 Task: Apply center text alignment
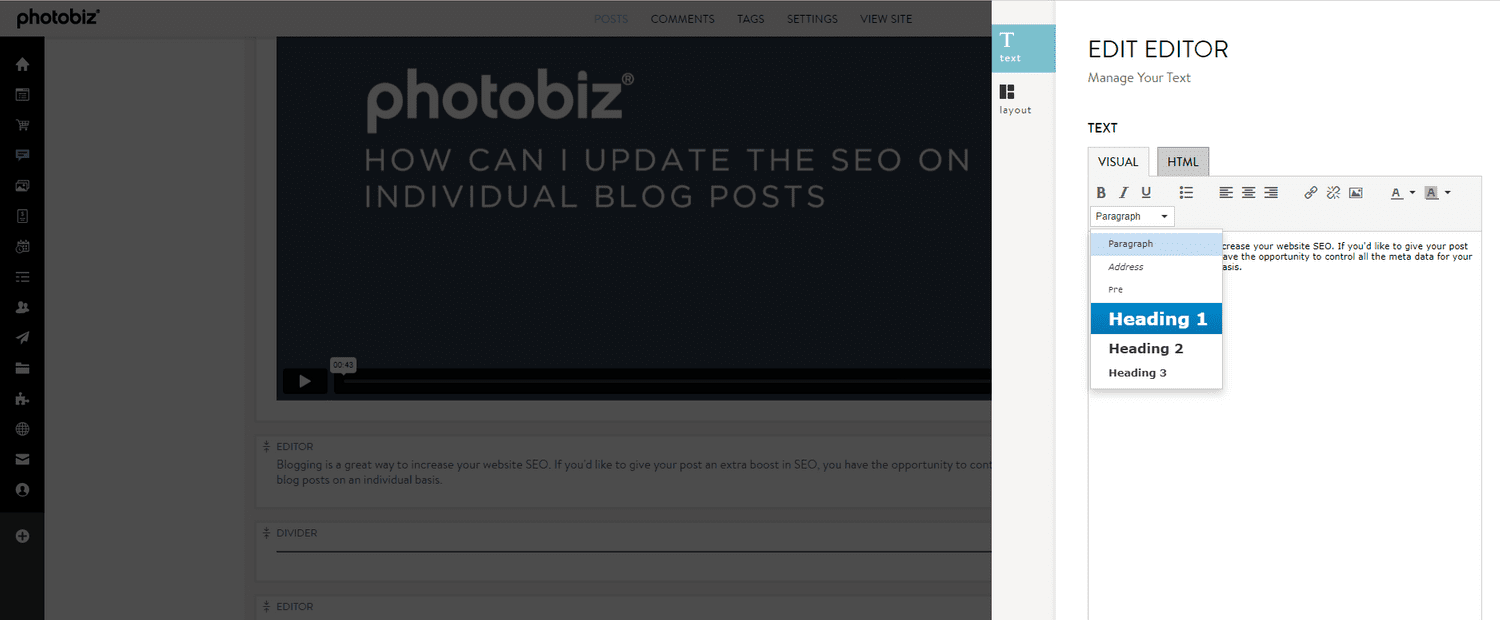(1247, 192)
